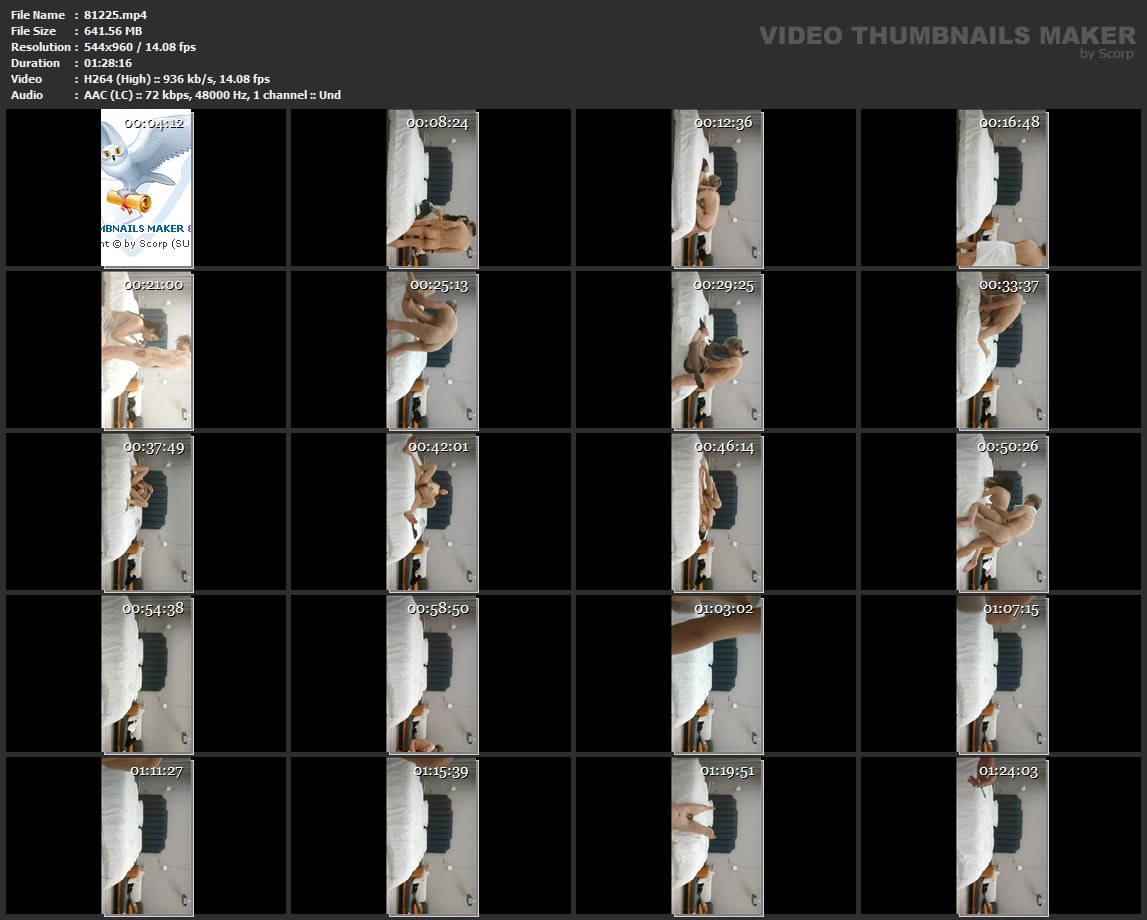Select the thumbnail at timestamp 01:07:15
1147x920 pixels.
[1002, 673]
